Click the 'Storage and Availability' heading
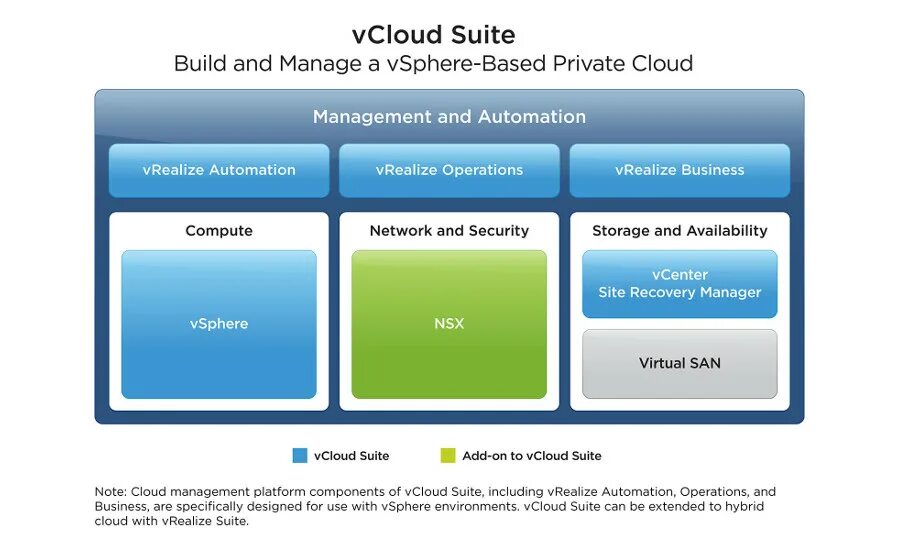The height and width of the screenshot is (550, 900). (x=680, y=231)
